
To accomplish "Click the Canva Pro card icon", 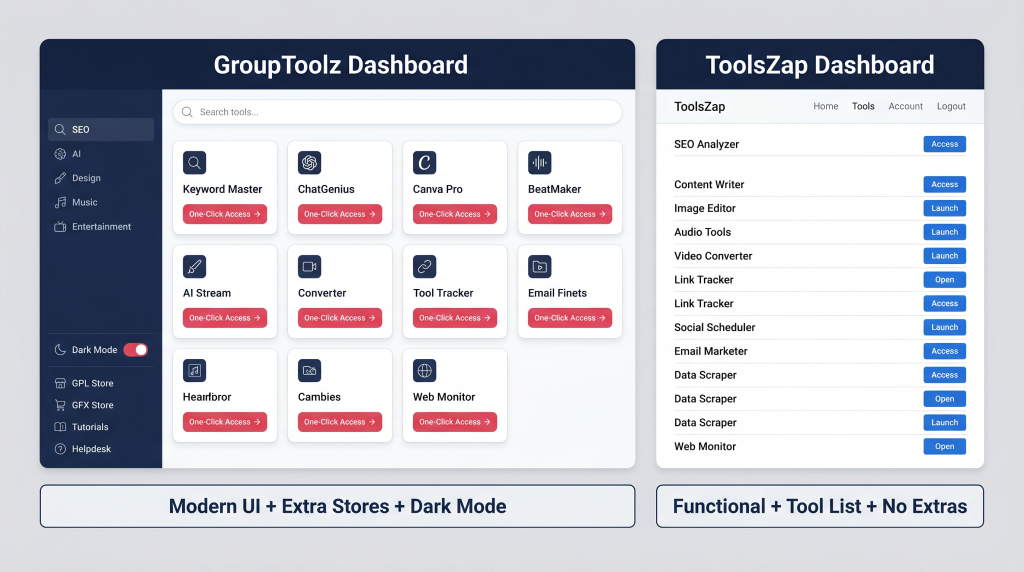I will point(424,163).
